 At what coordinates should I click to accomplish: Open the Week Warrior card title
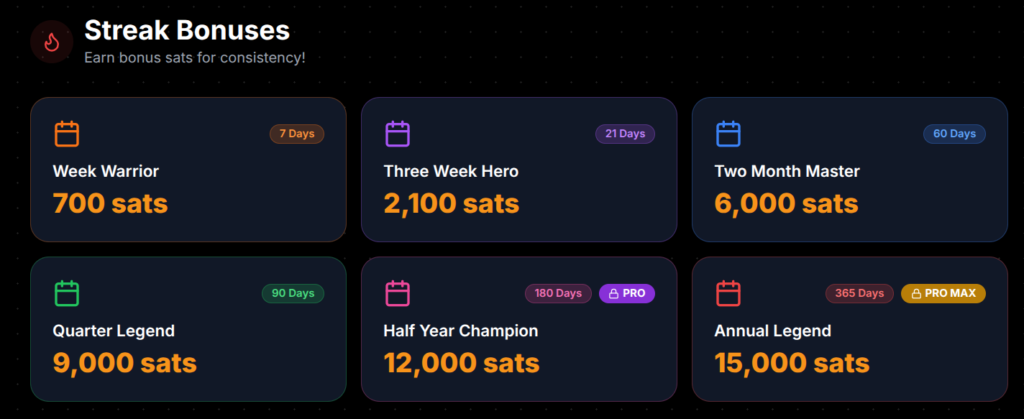pos(106,171)
